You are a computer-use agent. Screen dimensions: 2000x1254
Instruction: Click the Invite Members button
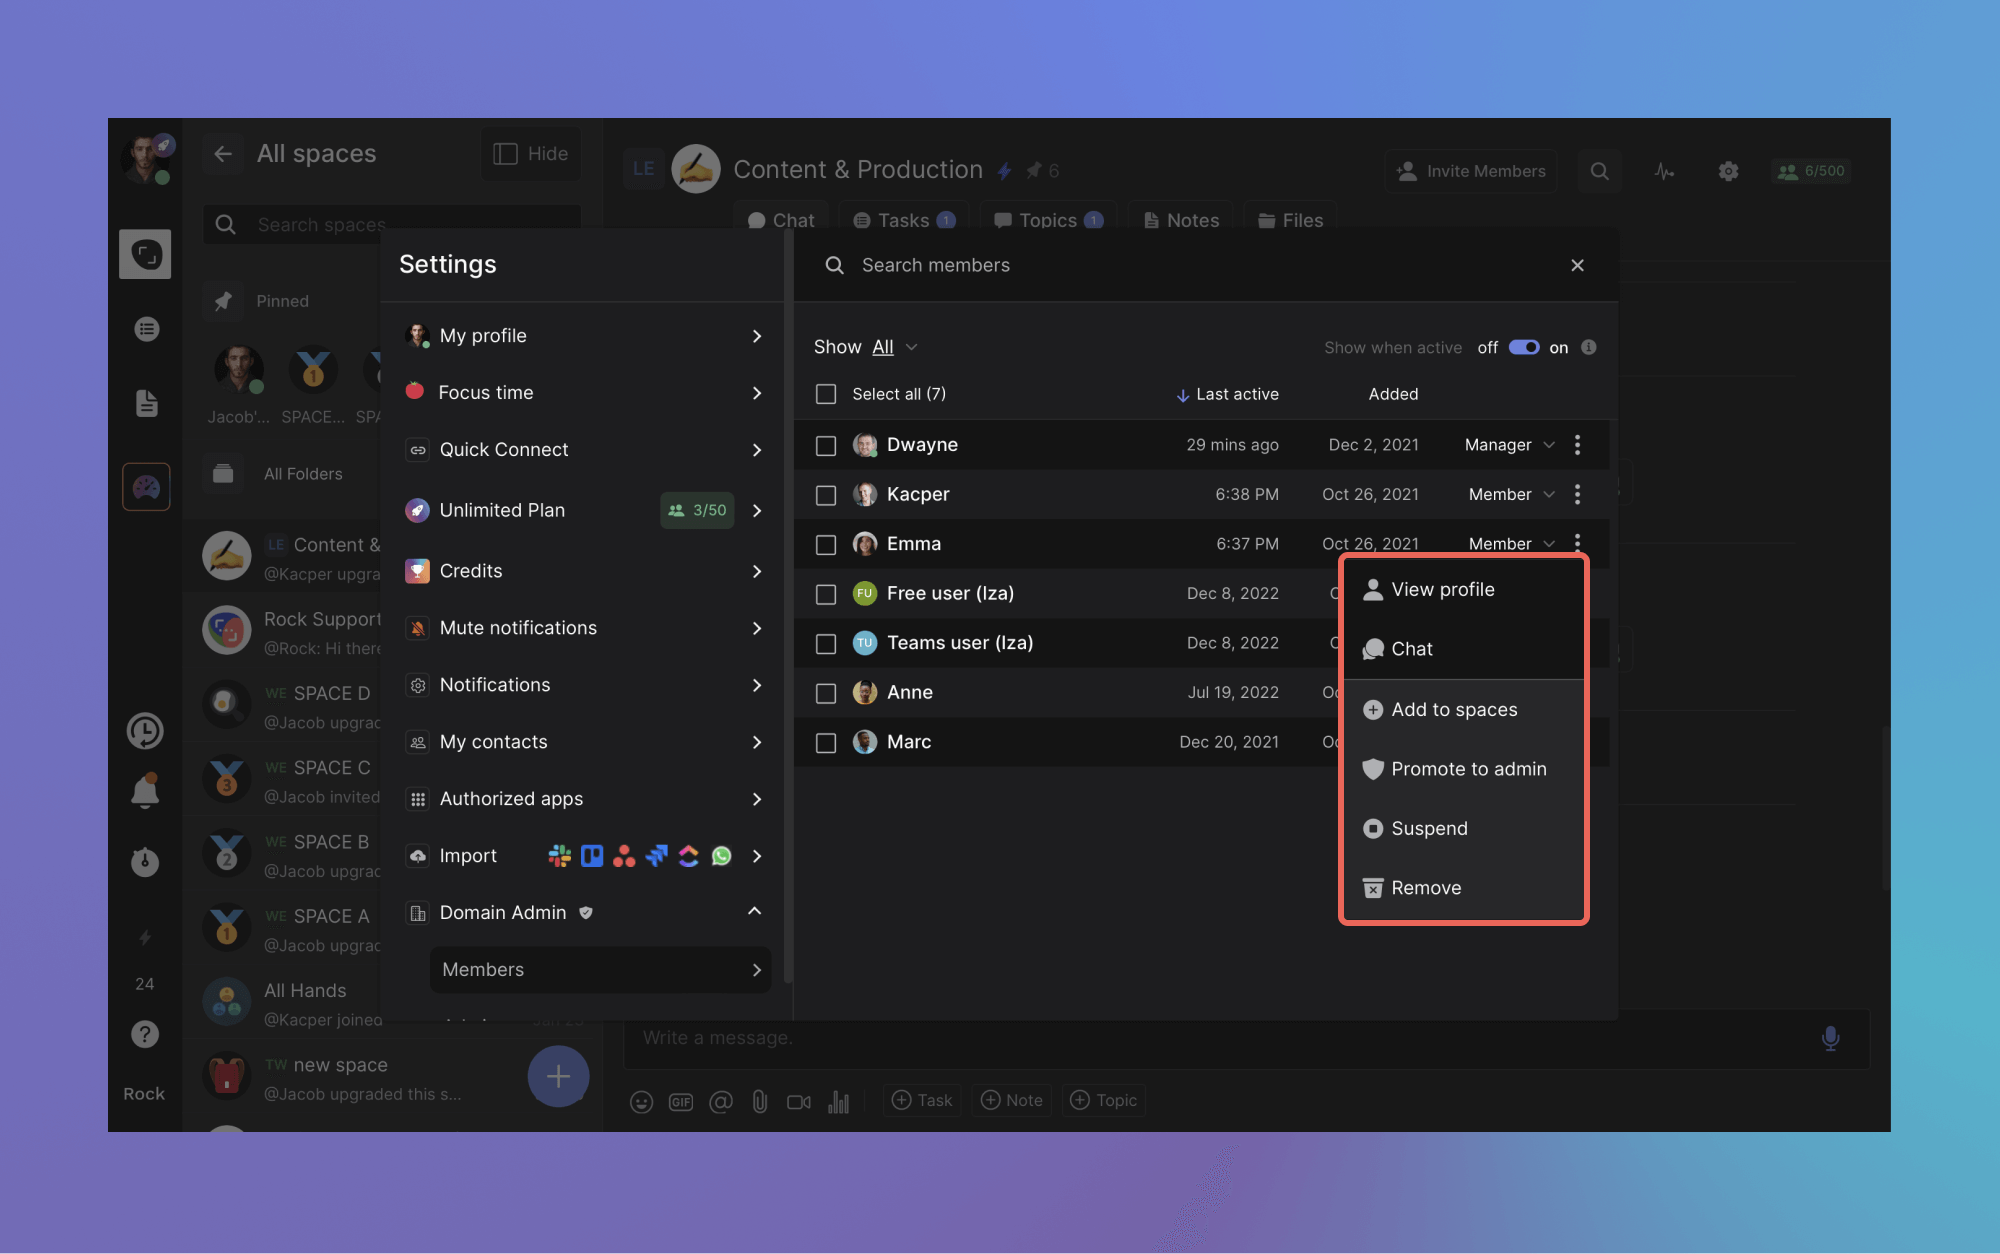tap(1470, 171)
